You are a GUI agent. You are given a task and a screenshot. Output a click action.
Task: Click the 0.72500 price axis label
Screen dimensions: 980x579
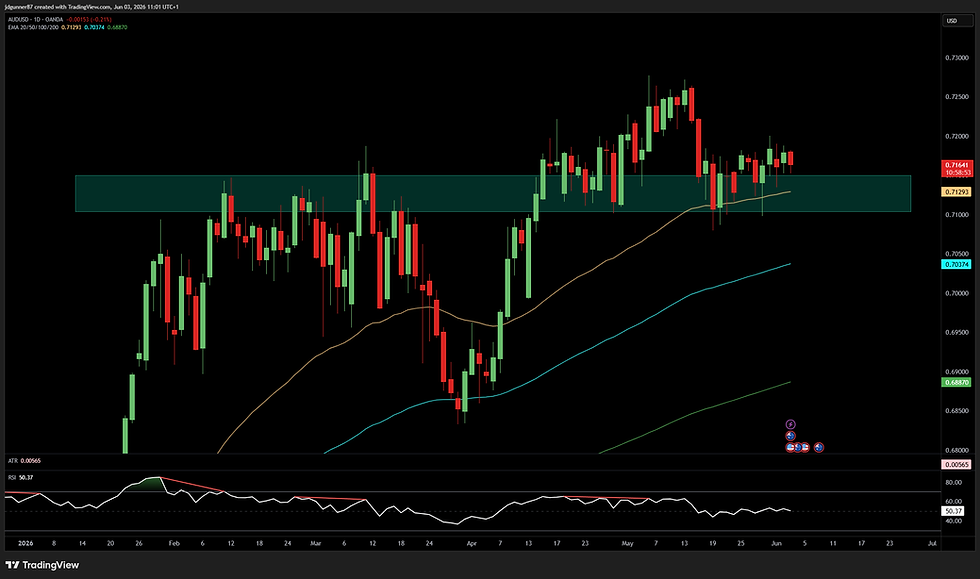pos(957,97)
